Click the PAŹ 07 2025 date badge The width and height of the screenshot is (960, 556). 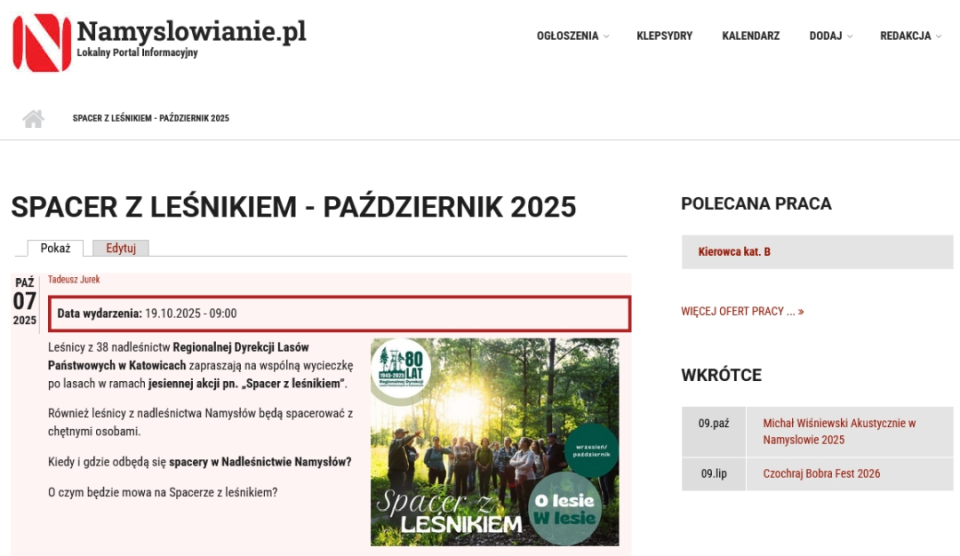coord(25,301)
